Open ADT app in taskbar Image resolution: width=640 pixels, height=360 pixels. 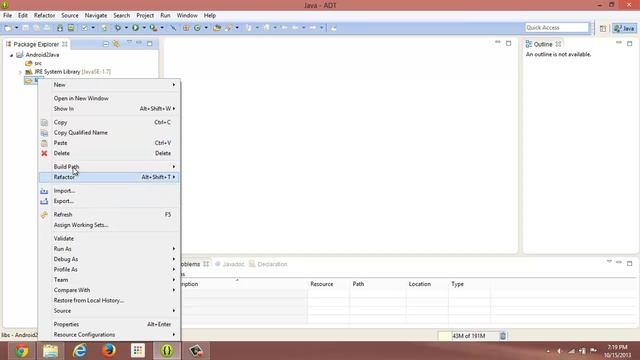(x=167, y=351)
